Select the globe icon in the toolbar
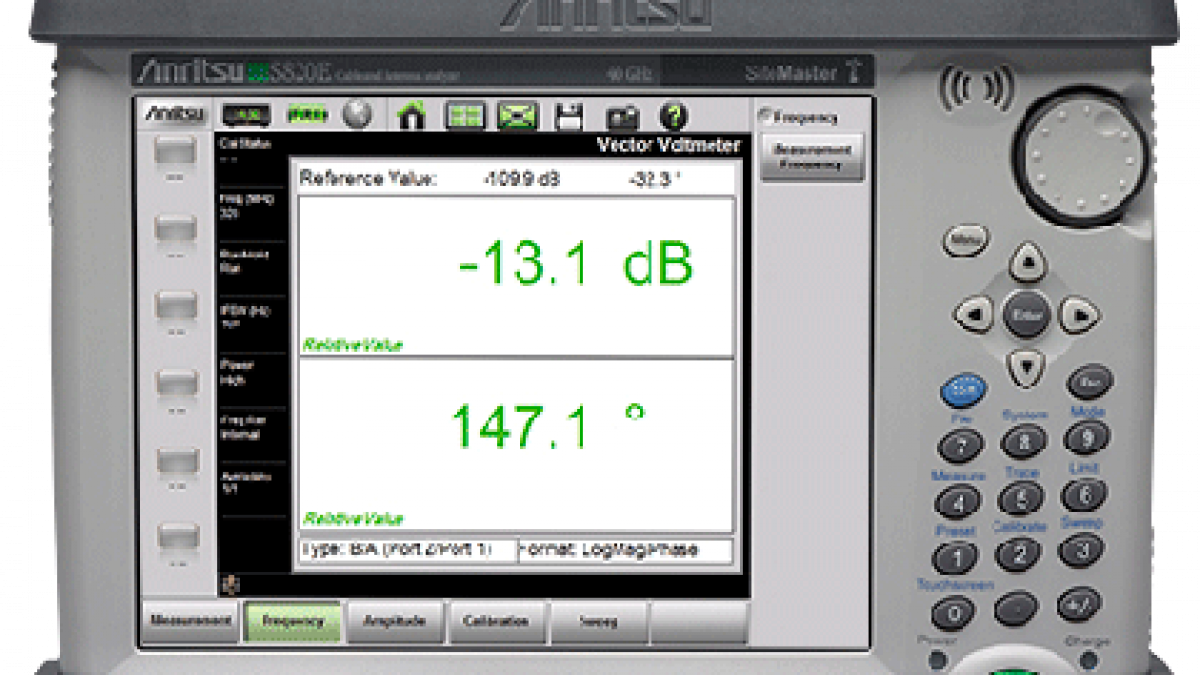This screenshot has height=675, width=1200. [x=357, y=115]
